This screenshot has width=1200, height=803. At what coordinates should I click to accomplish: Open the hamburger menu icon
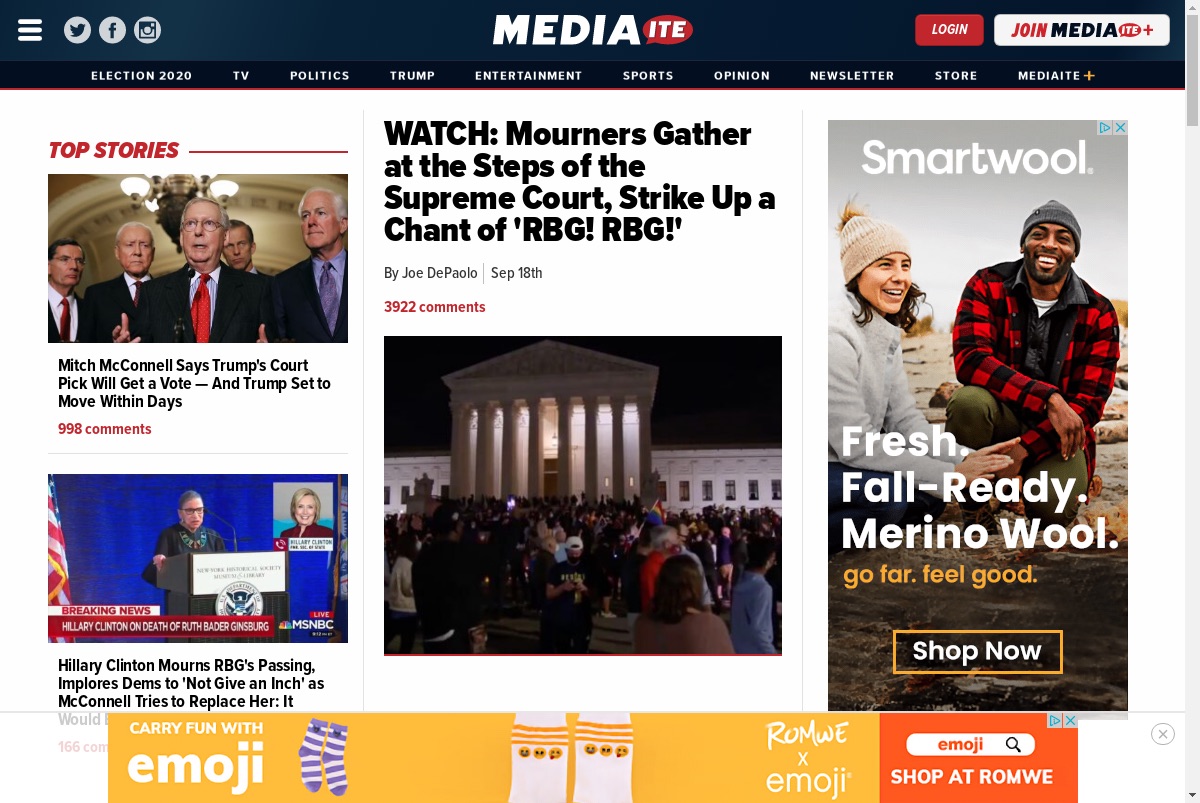(30, 30)
